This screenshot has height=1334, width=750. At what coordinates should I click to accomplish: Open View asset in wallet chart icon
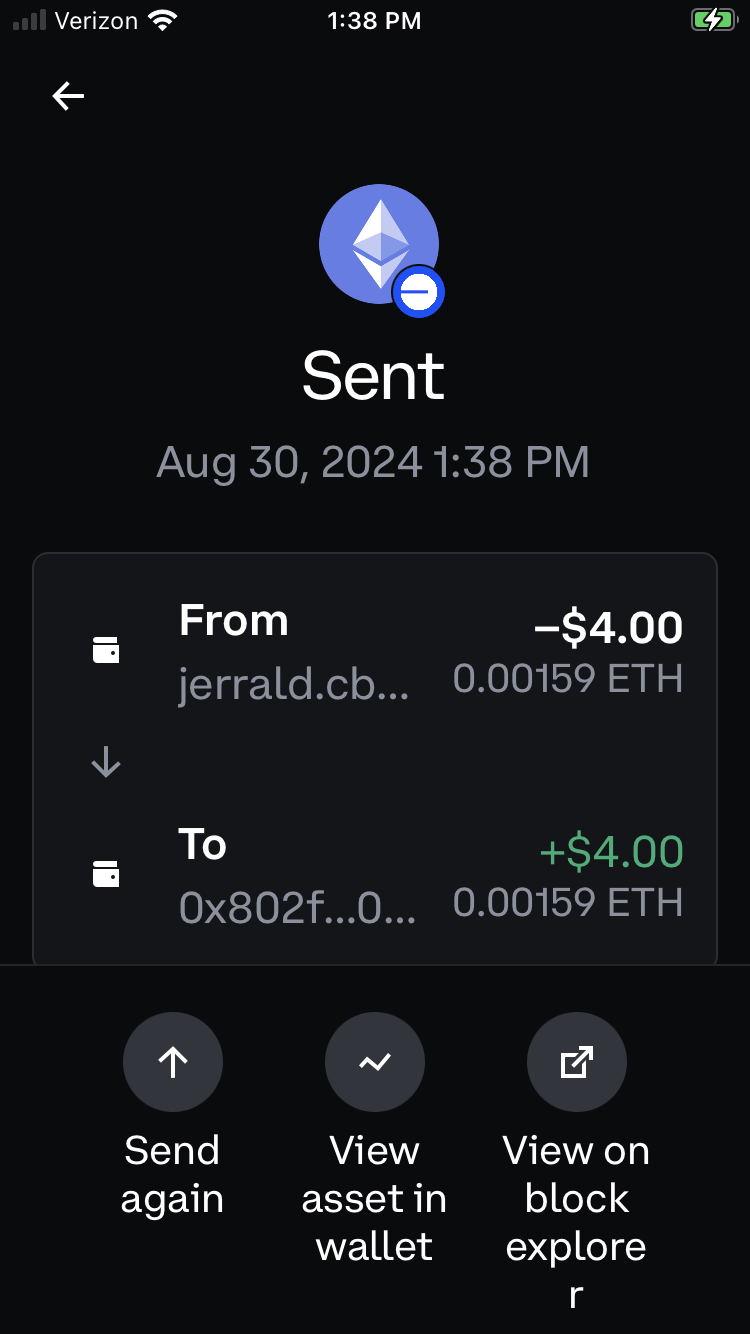(x=375, y=1063)
